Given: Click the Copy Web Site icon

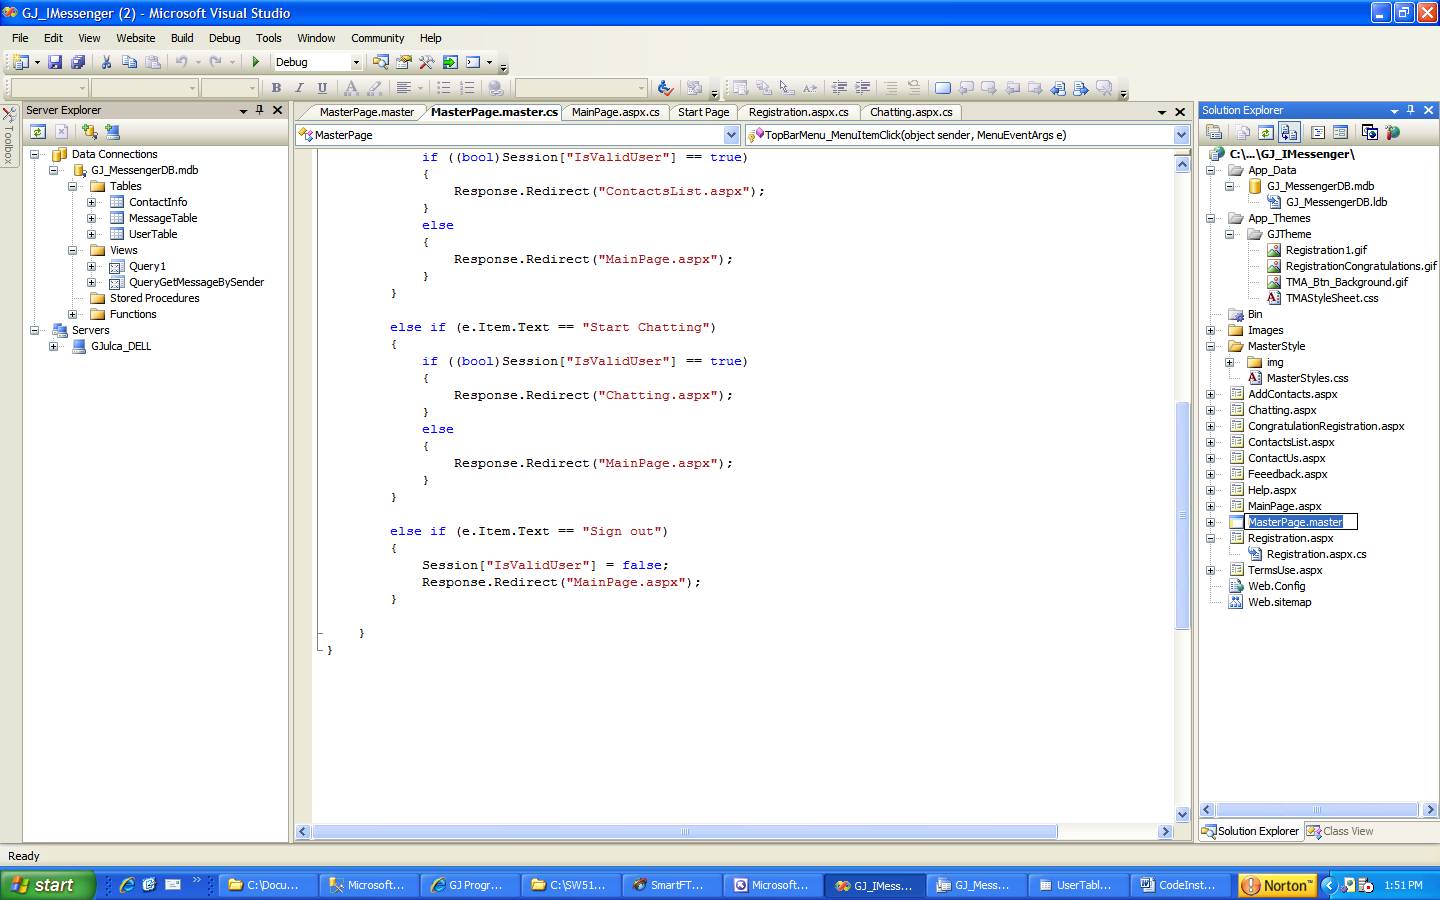Looking at the screenshot, I should coord(1370,132).
